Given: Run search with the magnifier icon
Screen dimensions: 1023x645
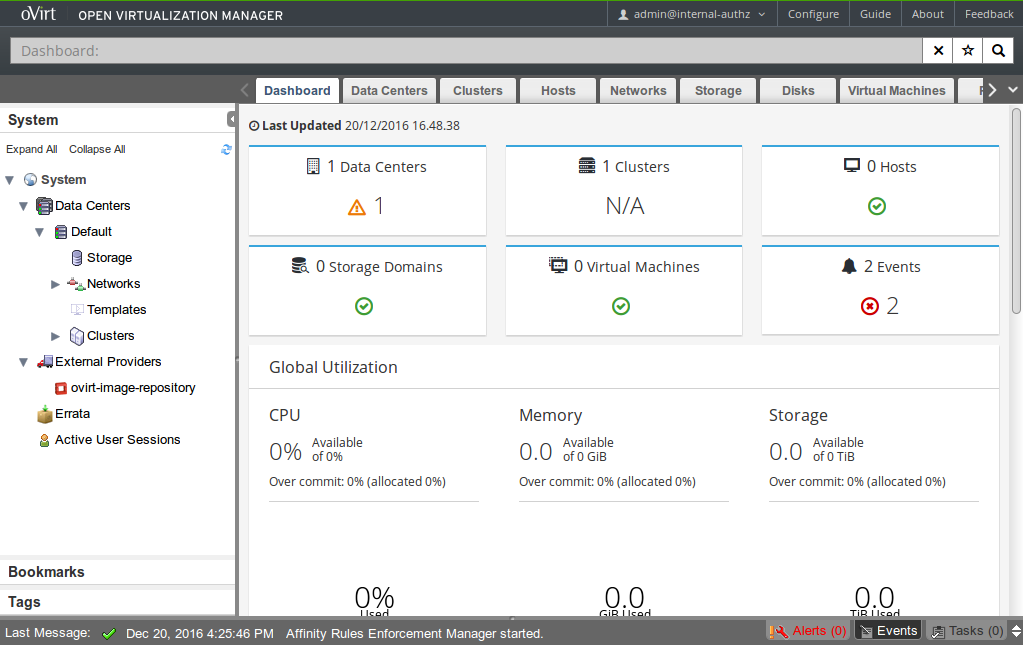Looking at the screenshot, I should 998,51.
